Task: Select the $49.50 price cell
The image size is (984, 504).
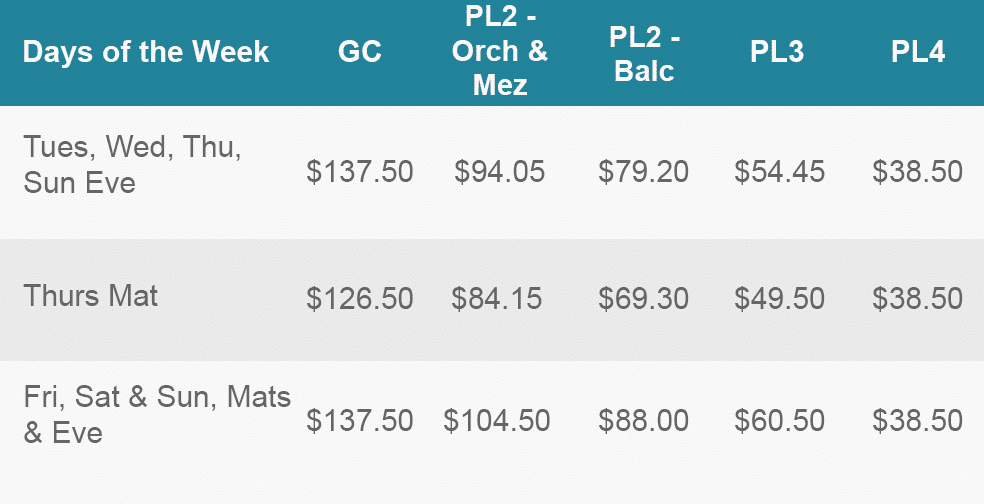Action: pos(779,298)
